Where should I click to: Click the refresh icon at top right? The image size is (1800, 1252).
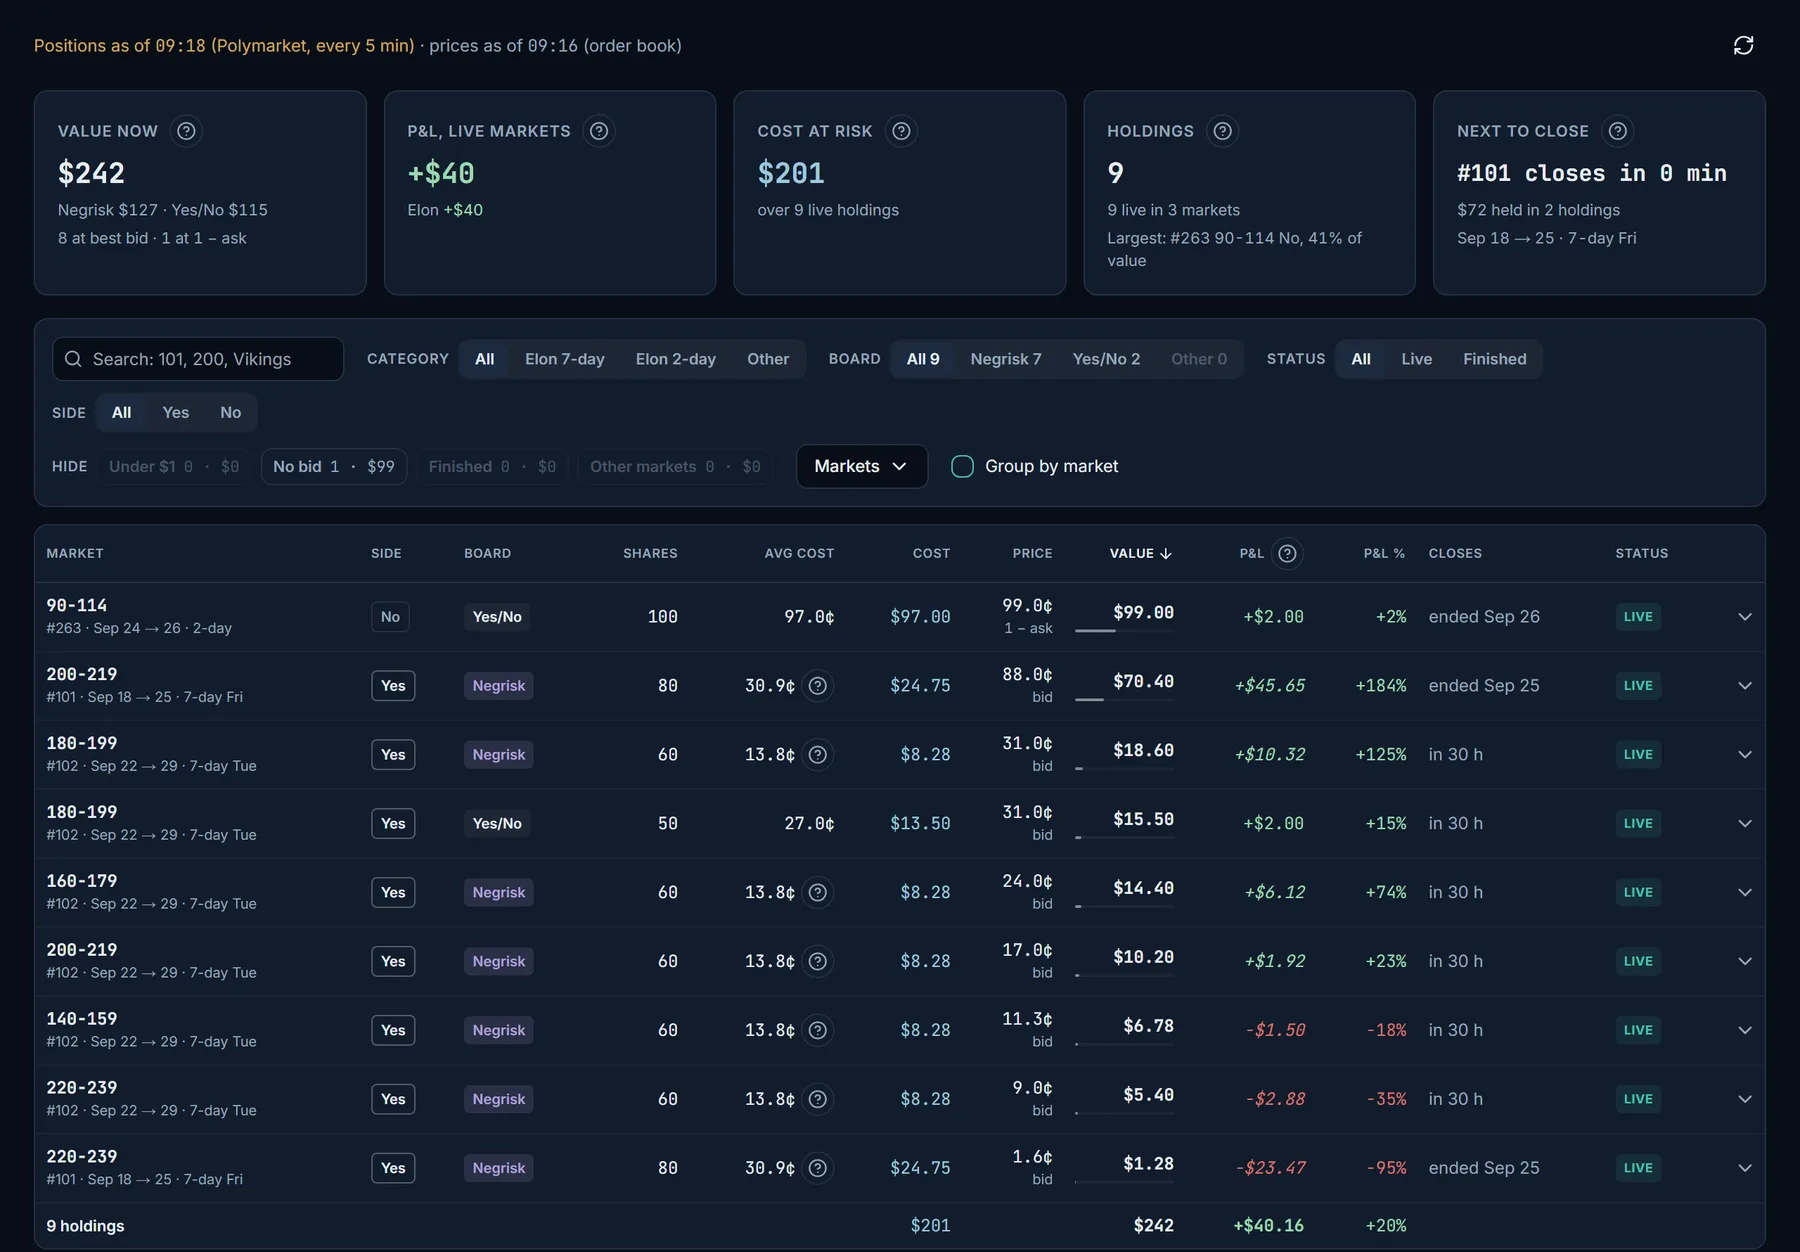click(x=1743, y=45)
